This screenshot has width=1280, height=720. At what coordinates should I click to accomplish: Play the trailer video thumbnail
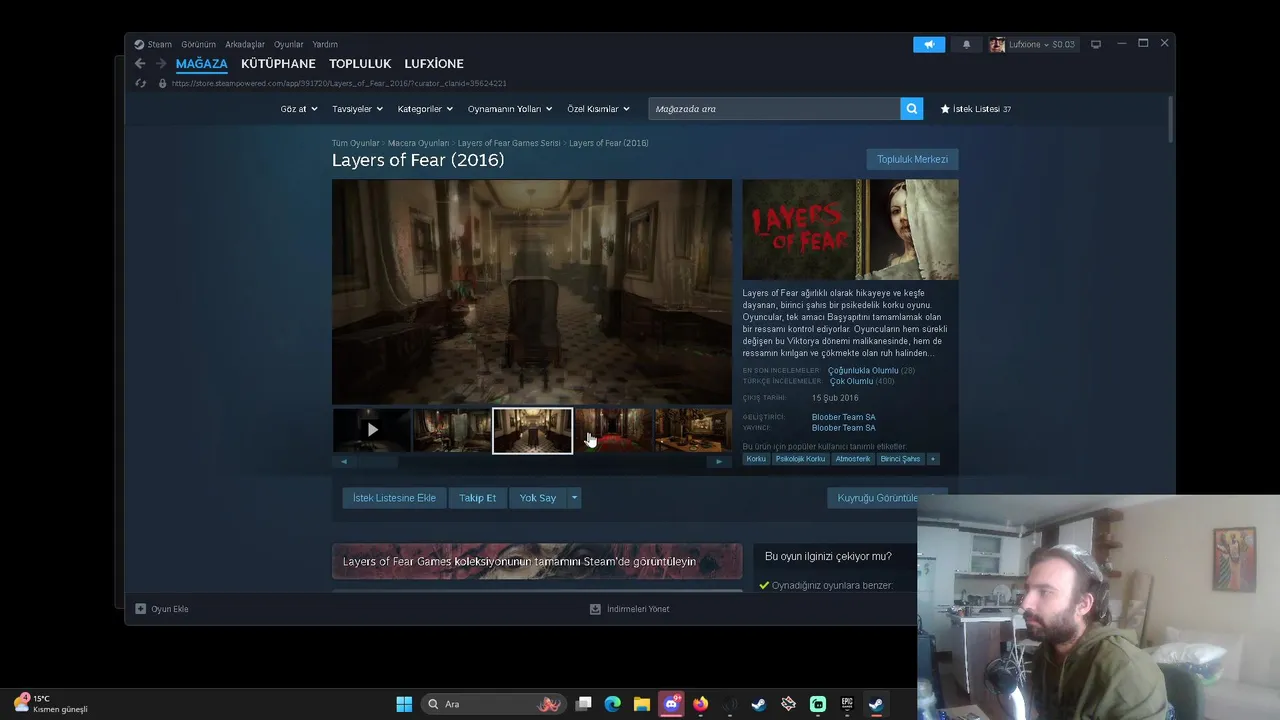pyautogui.click(x=371, y=430)
